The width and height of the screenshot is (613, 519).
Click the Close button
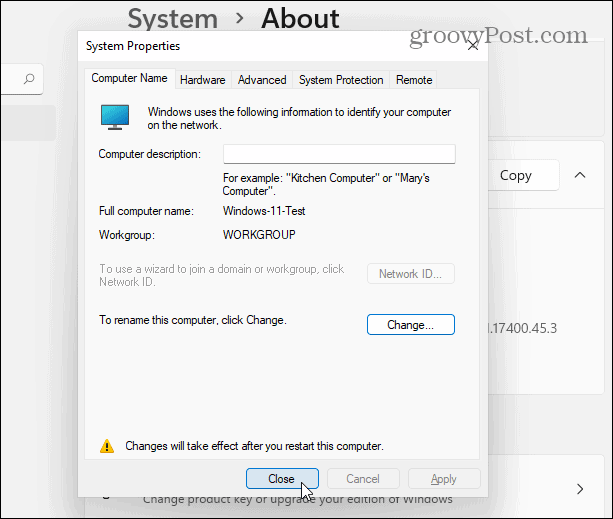coord(282,479)
